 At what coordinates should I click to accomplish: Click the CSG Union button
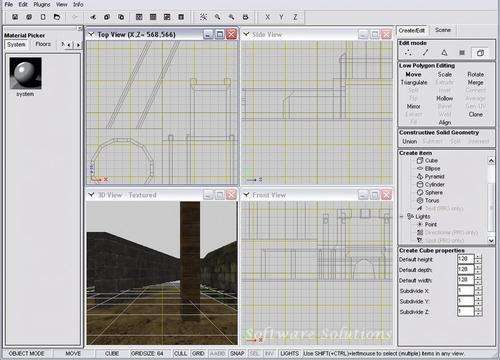pos(409,141)
